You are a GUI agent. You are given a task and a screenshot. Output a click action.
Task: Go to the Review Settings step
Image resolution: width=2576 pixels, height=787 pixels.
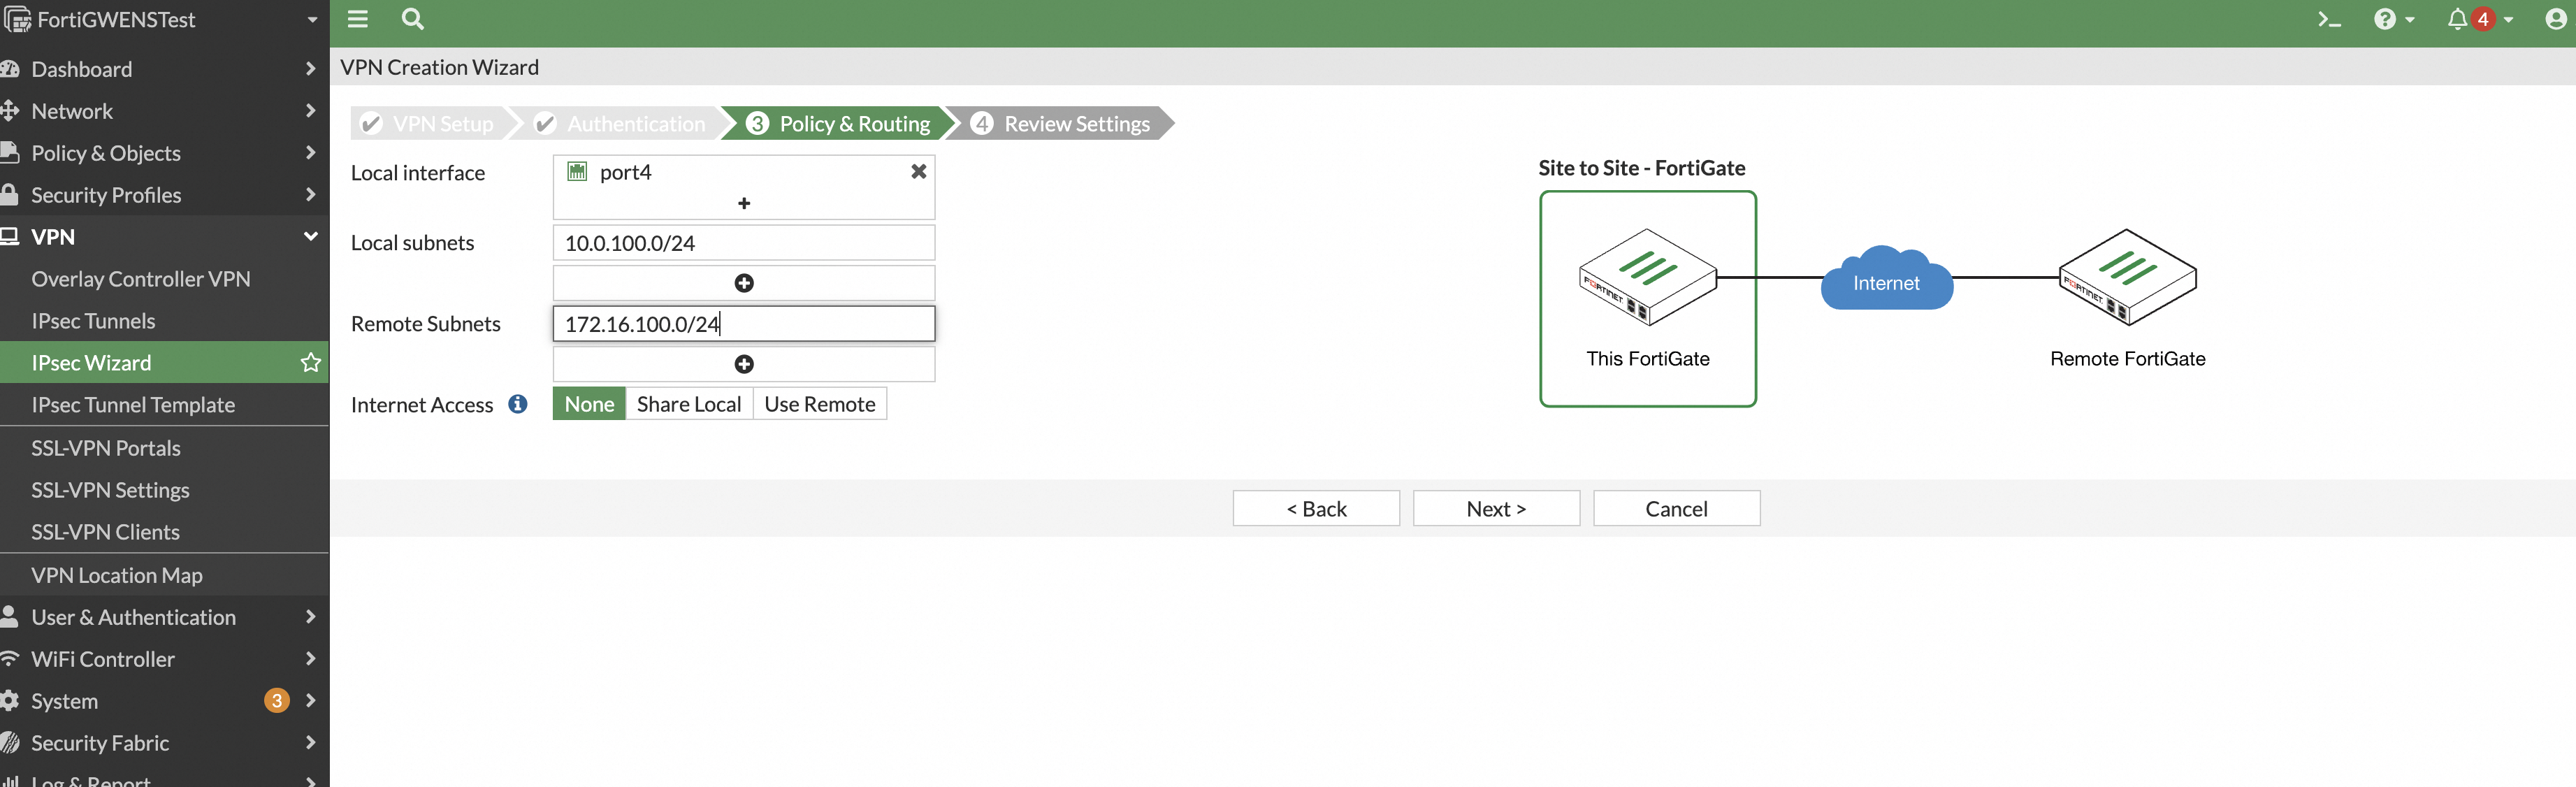pos(1065,124)
